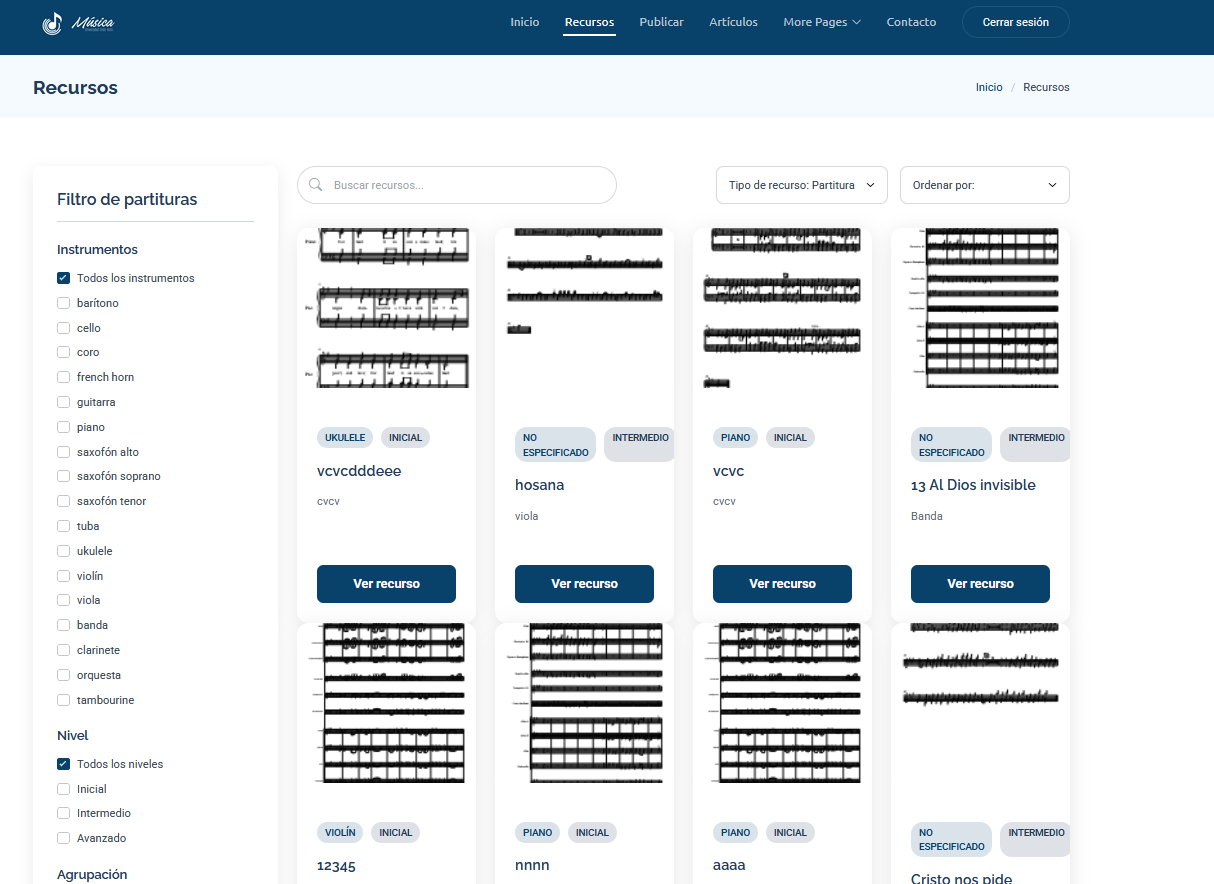The width and height of the screenshot is (1214, 884).
Task: Select the Intermedio level filter
Action: (x=63, y=813)
